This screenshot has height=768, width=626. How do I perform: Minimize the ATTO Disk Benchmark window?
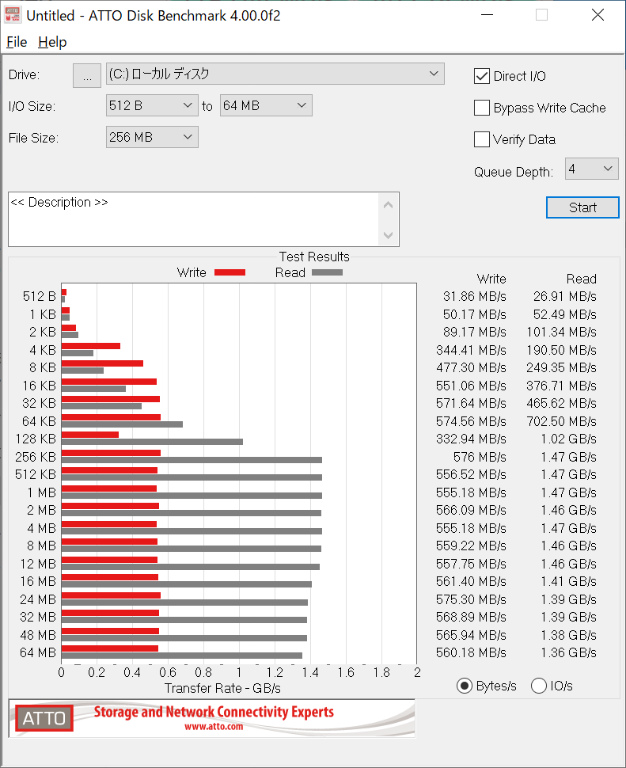[x=487, y=15]
